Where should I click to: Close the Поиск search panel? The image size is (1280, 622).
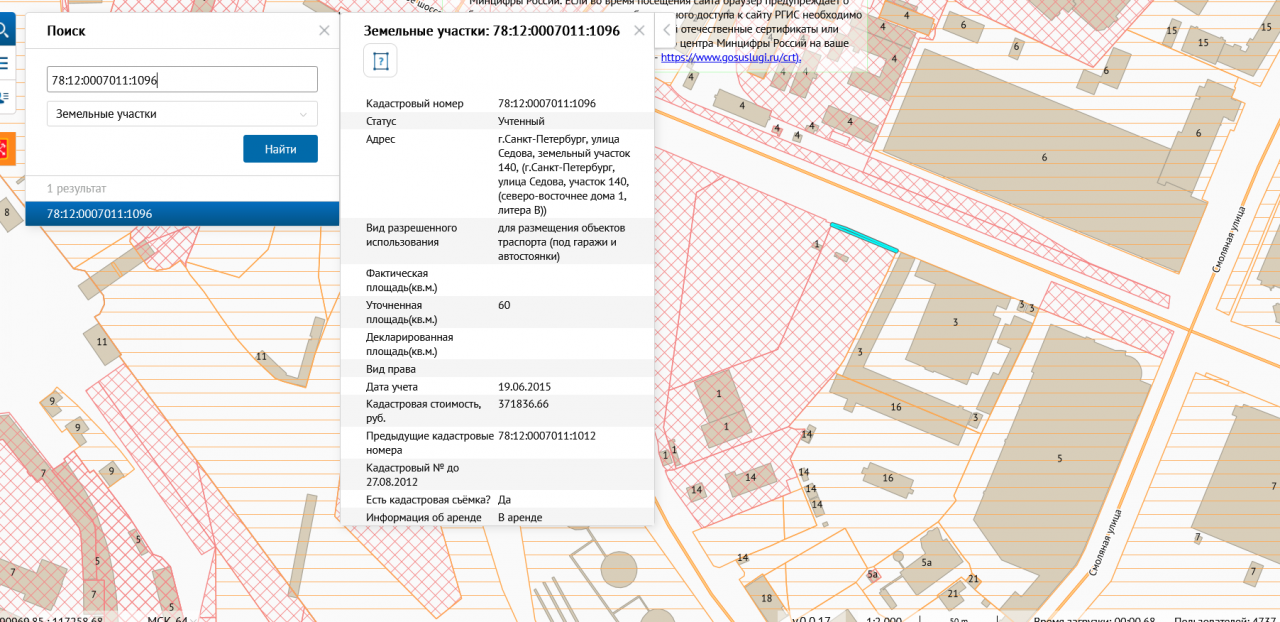pyautogui.click(x=324, y=31)
